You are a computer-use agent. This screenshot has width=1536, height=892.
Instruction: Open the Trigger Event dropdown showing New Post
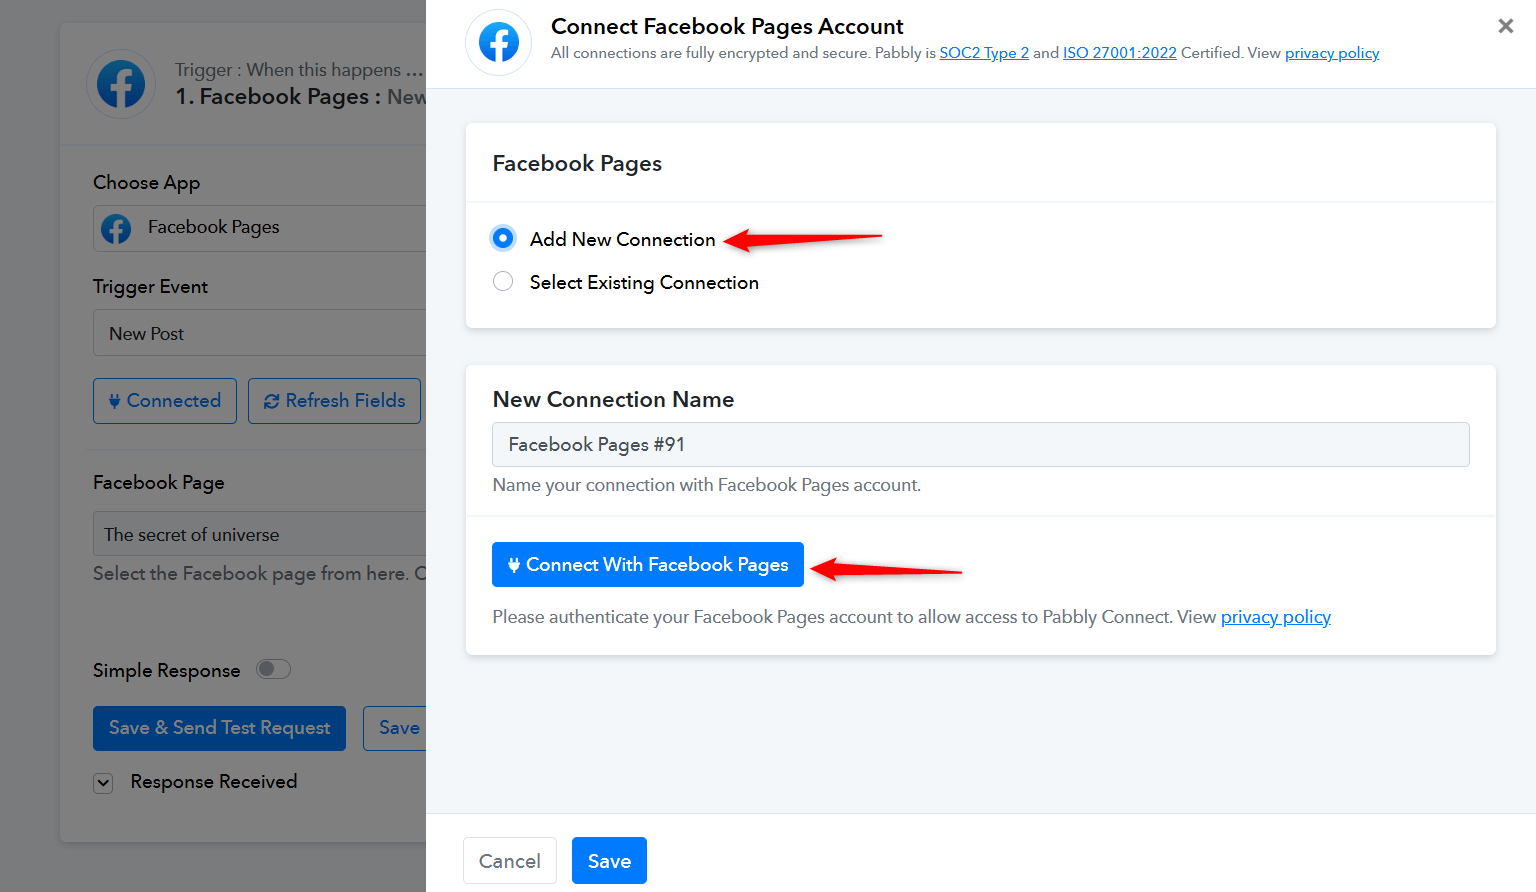click(x=260, y=333)
